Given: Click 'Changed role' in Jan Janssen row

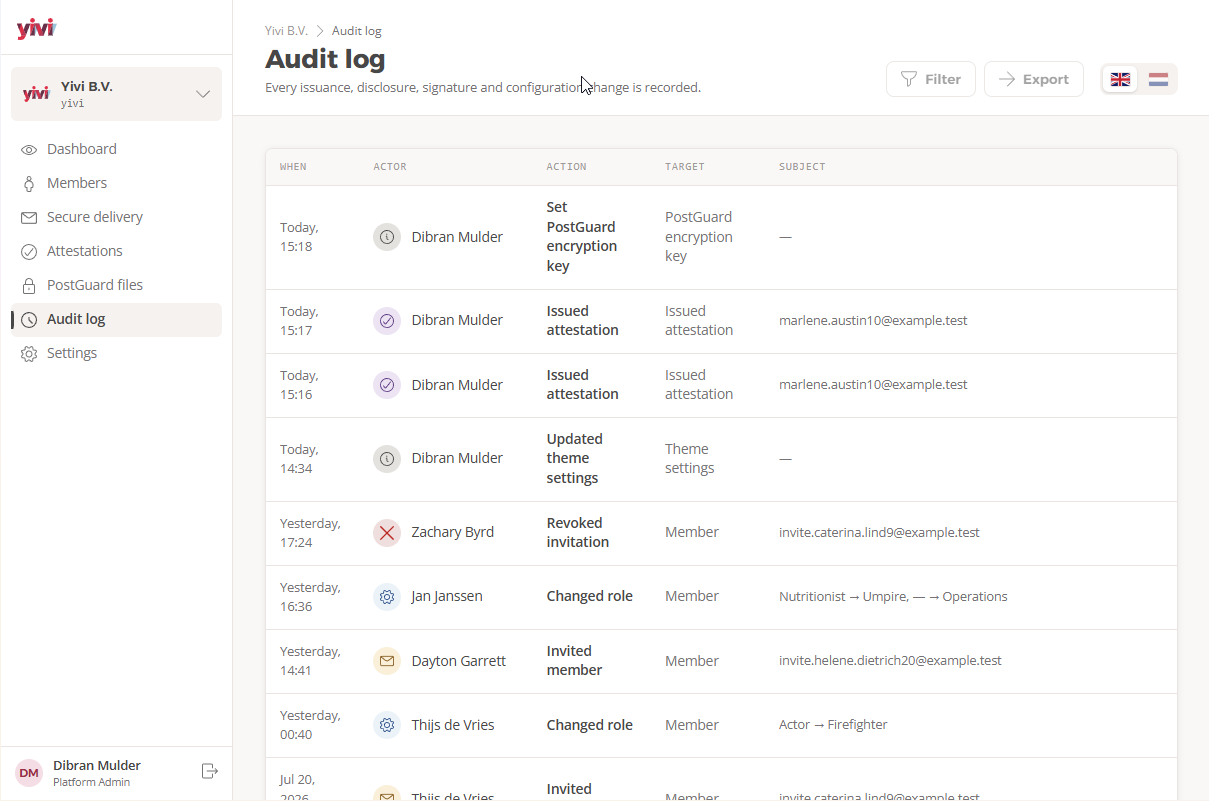Looking at the screenshot, I should coord(589,596).
